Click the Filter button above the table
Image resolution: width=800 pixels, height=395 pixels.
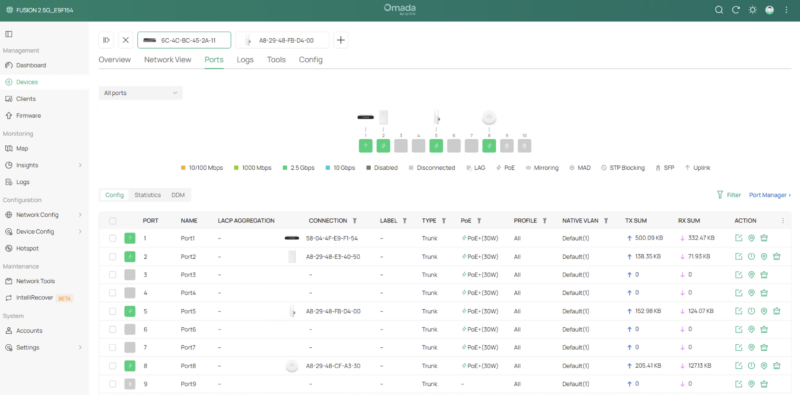729,195
